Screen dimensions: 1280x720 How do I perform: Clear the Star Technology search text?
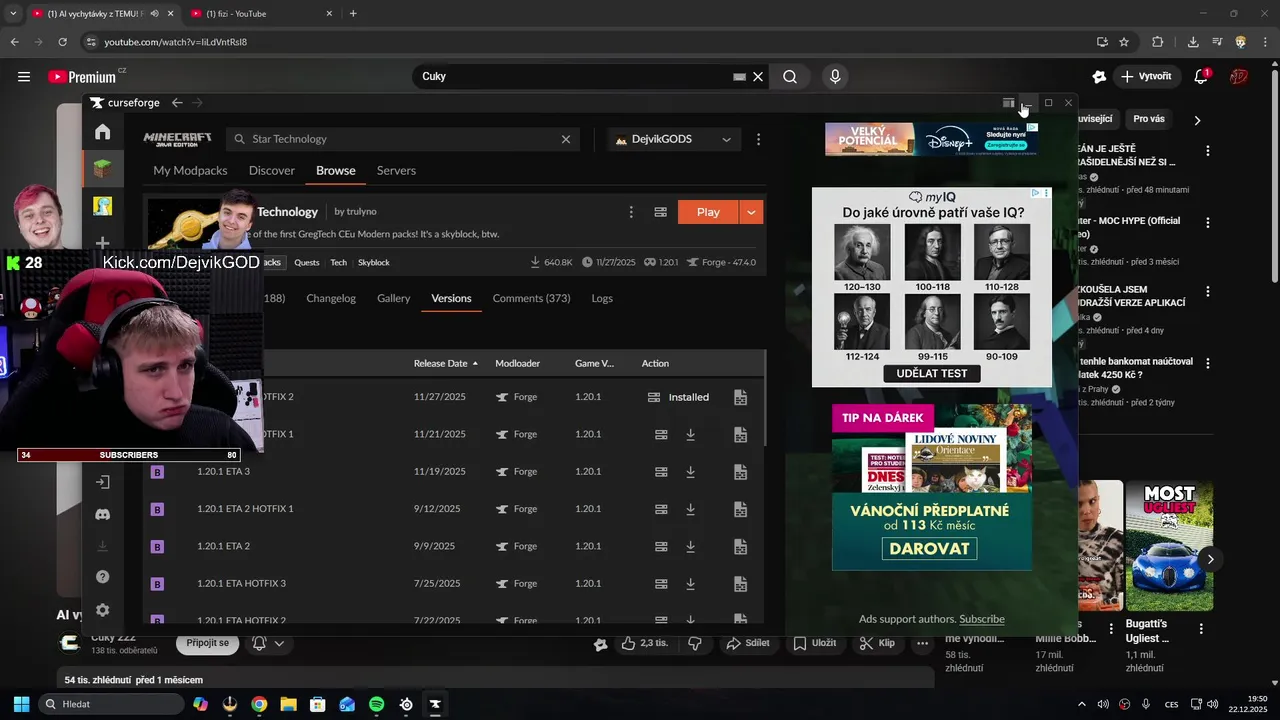tap(565, 139)
